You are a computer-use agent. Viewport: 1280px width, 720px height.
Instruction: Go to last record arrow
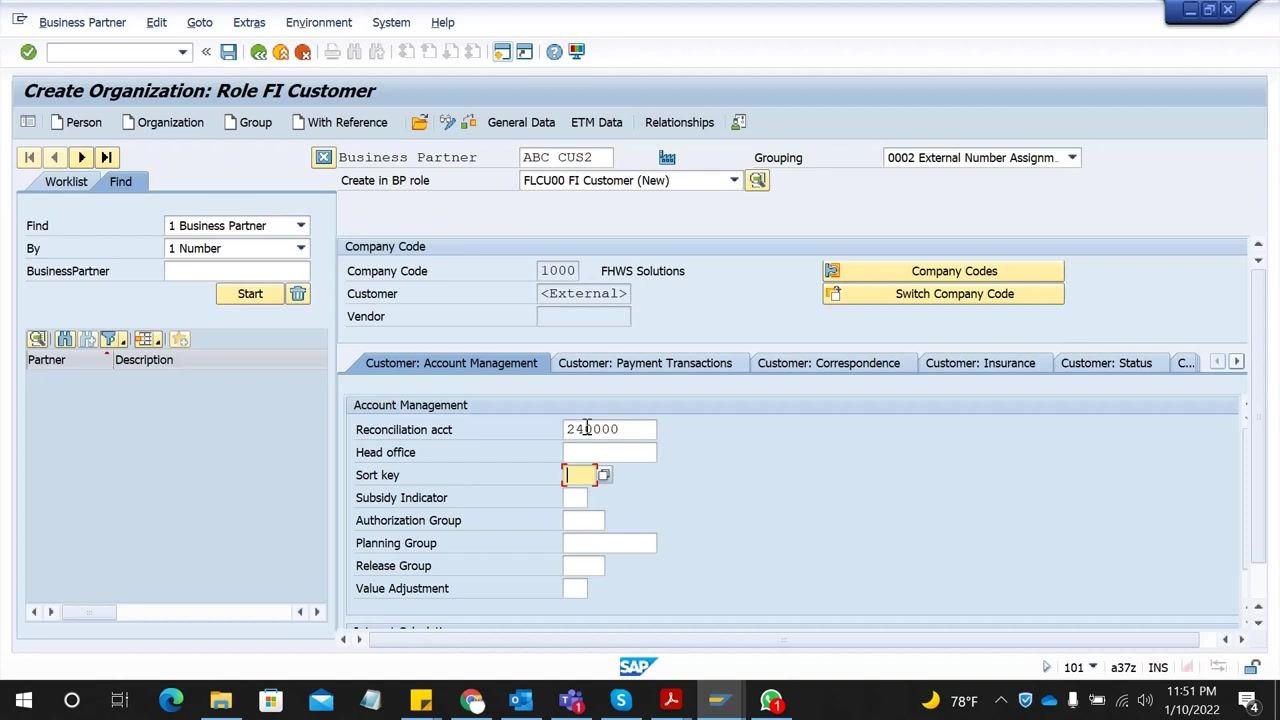(x=107, y=157)
